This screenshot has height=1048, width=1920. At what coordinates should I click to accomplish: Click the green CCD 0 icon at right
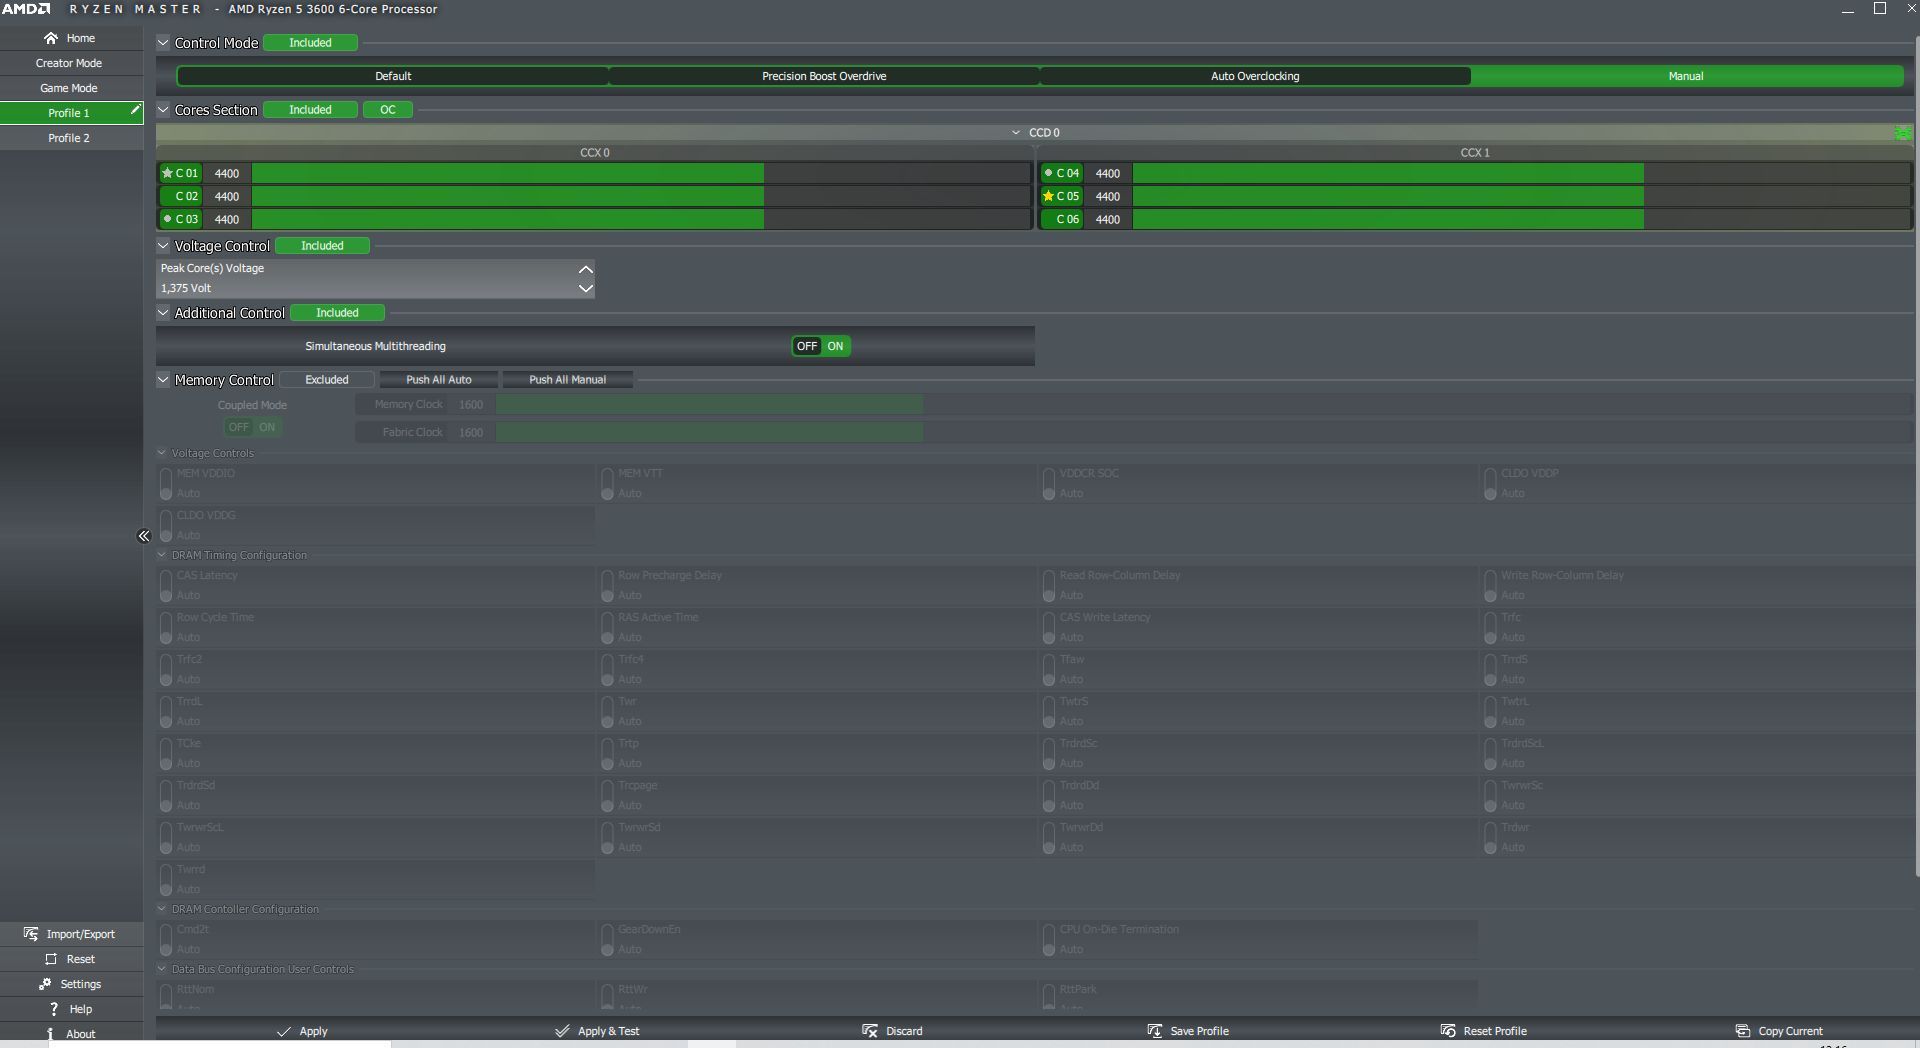coord(1902,133)
